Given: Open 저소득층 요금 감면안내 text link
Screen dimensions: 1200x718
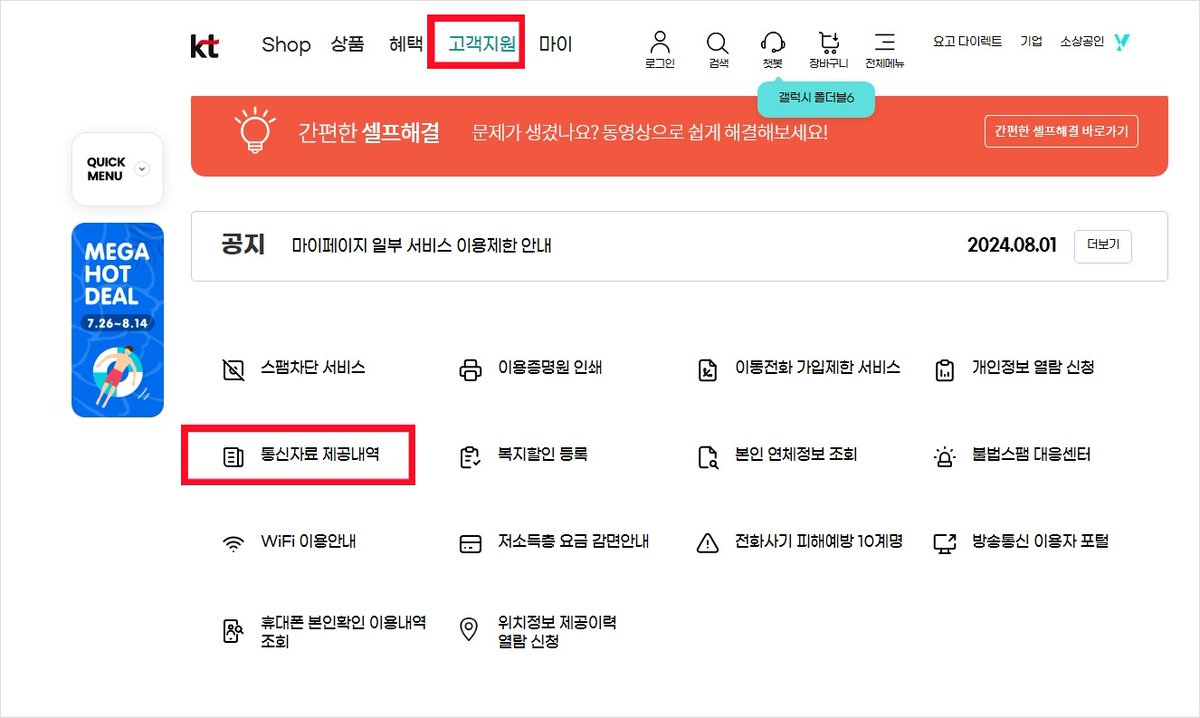Looking at the screenshot, I should [574, 542].
